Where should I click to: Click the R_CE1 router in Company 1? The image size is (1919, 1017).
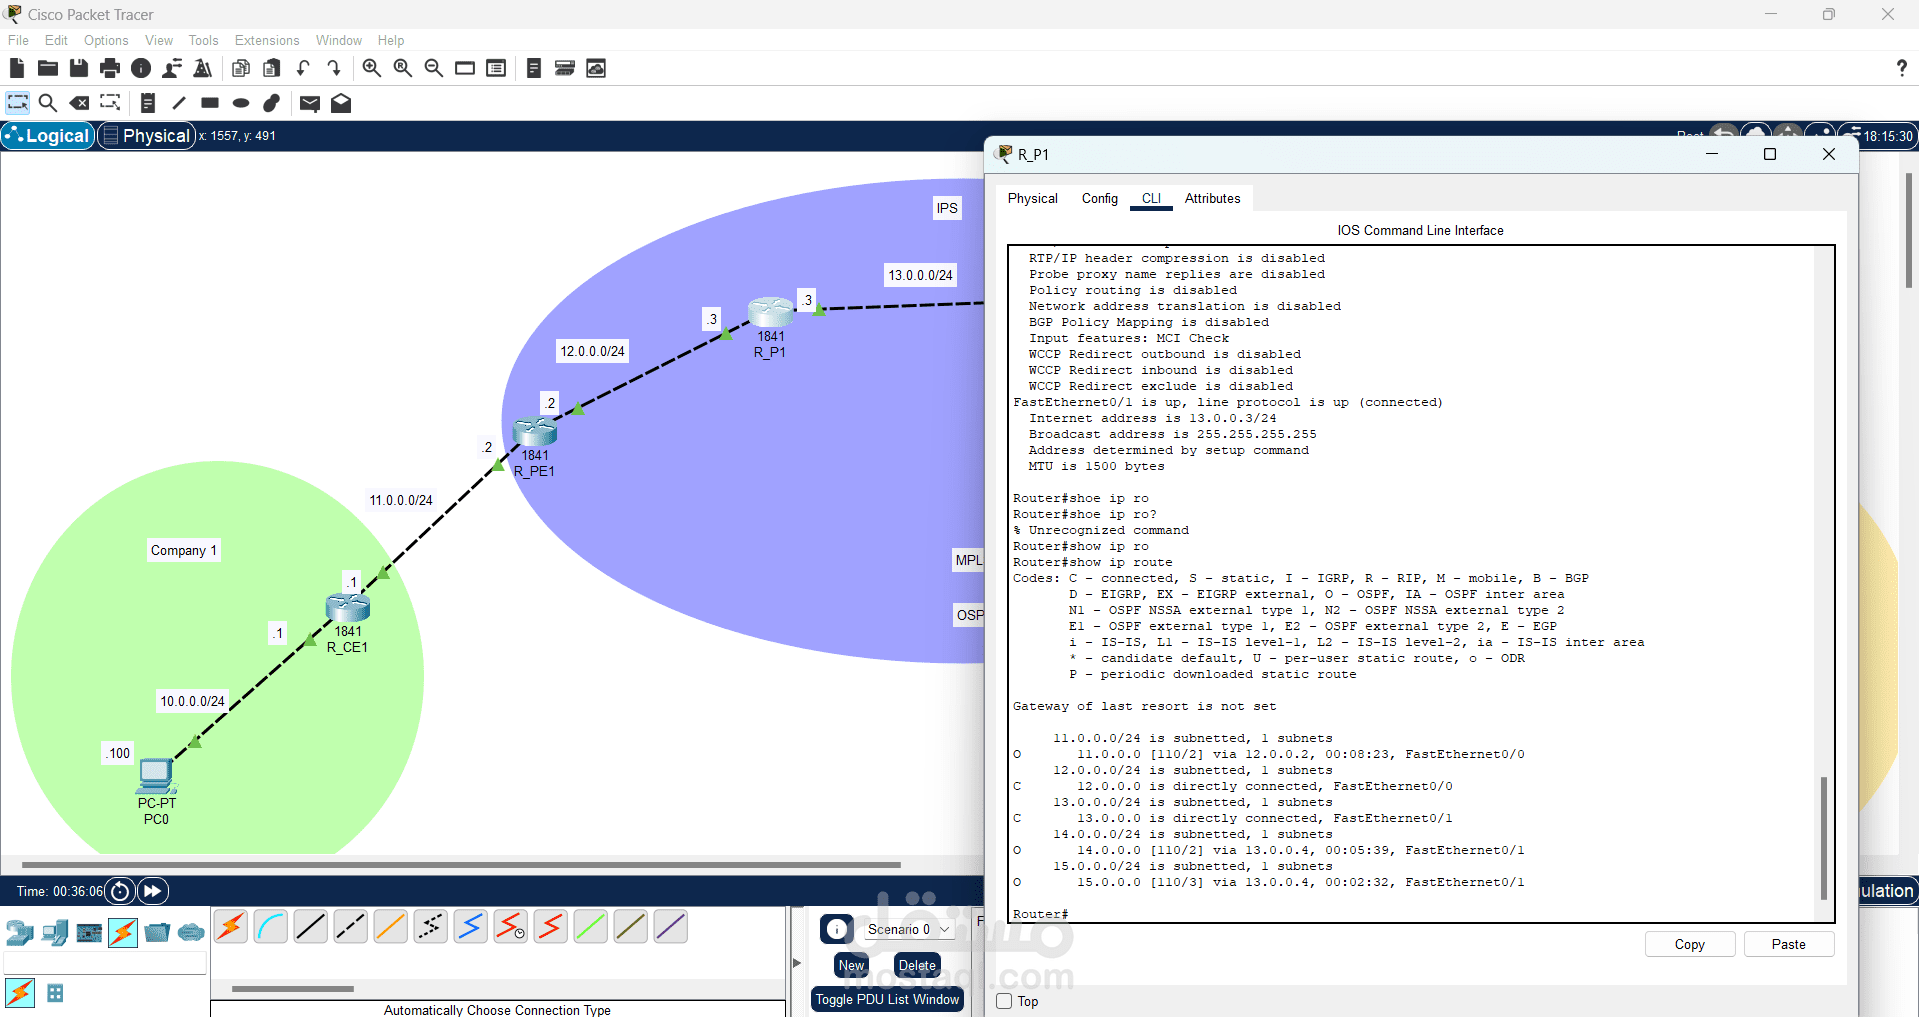tap(348, 607)
